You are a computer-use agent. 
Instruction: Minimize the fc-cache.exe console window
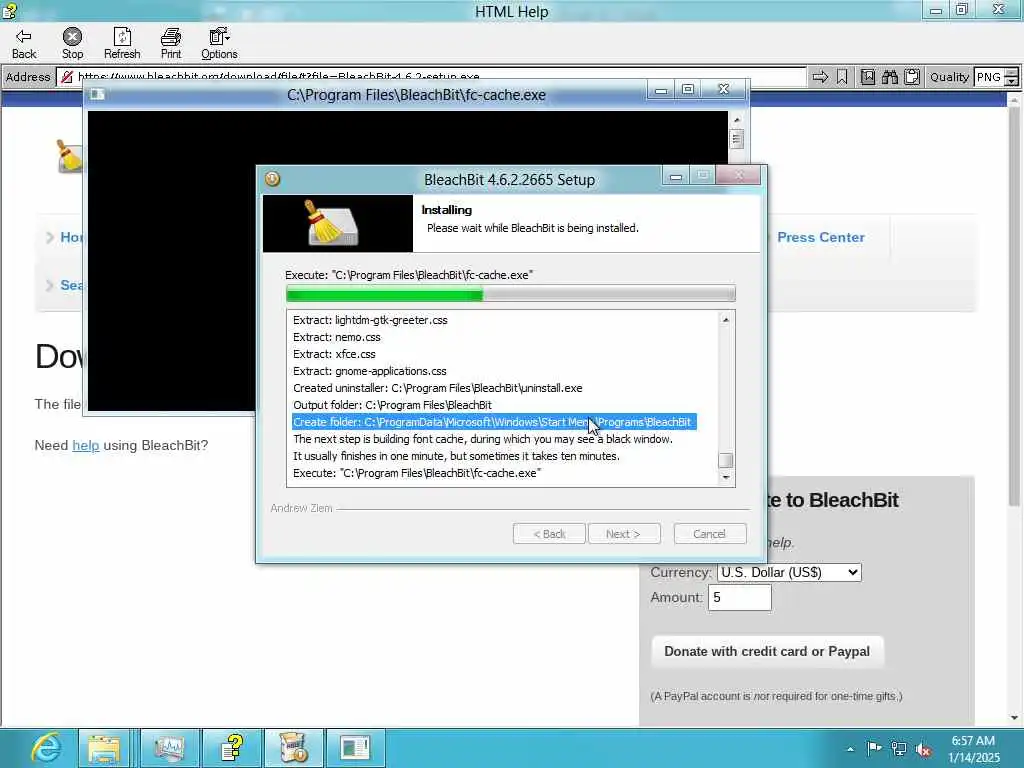pyautogui.click(x=661, y=90)
